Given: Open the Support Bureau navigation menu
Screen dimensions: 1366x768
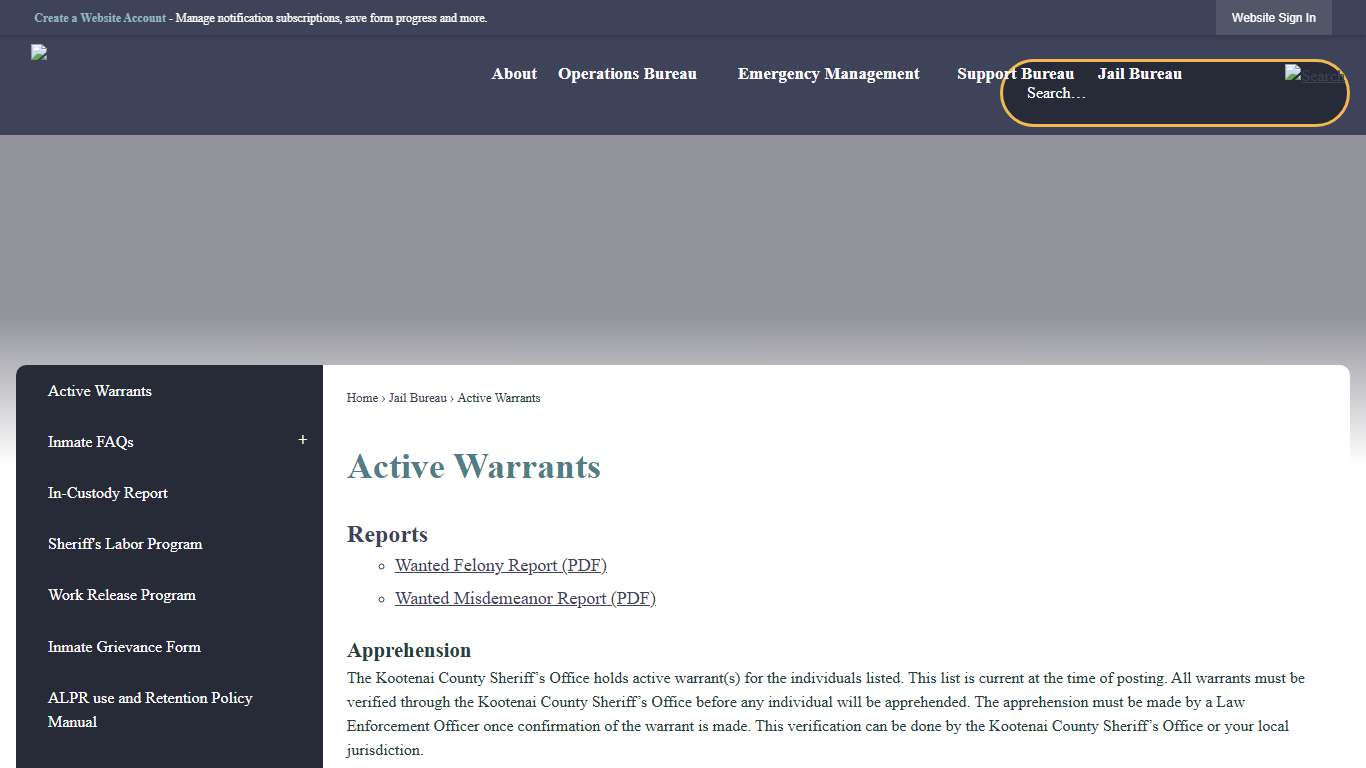Looking at the screenshot, I should 1015,73.
